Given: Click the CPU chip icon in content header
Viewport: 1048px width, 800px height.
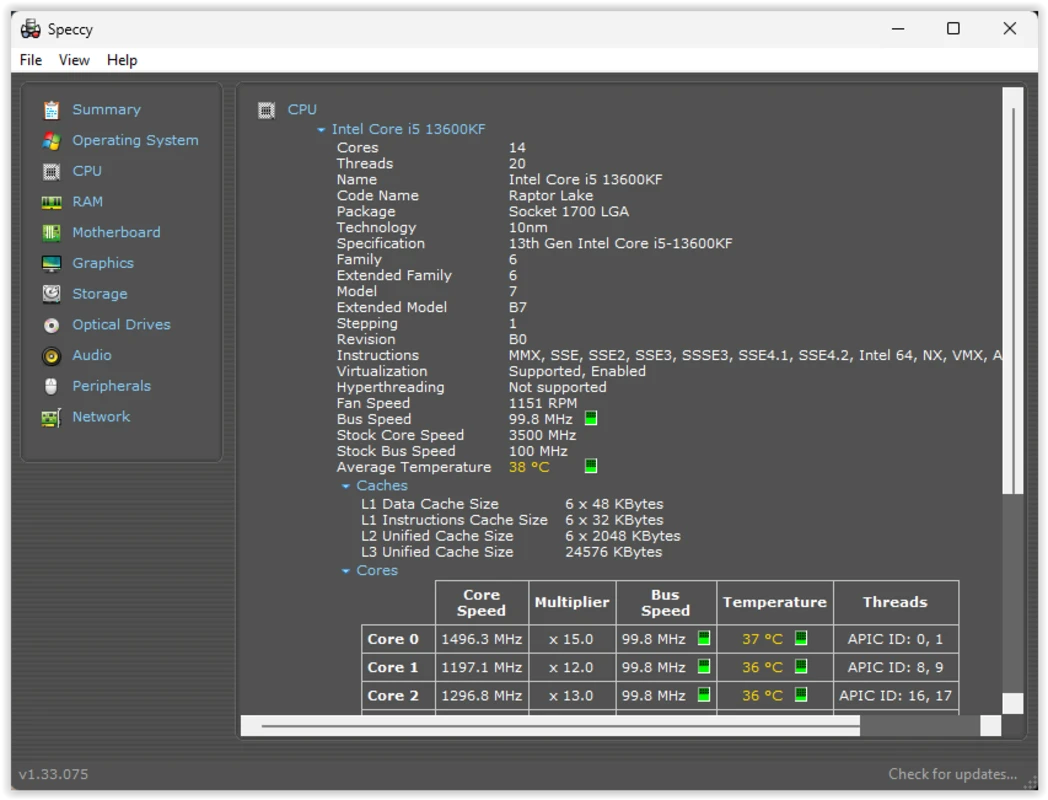Looking at the screenshot, I should [x=267, y=109].
